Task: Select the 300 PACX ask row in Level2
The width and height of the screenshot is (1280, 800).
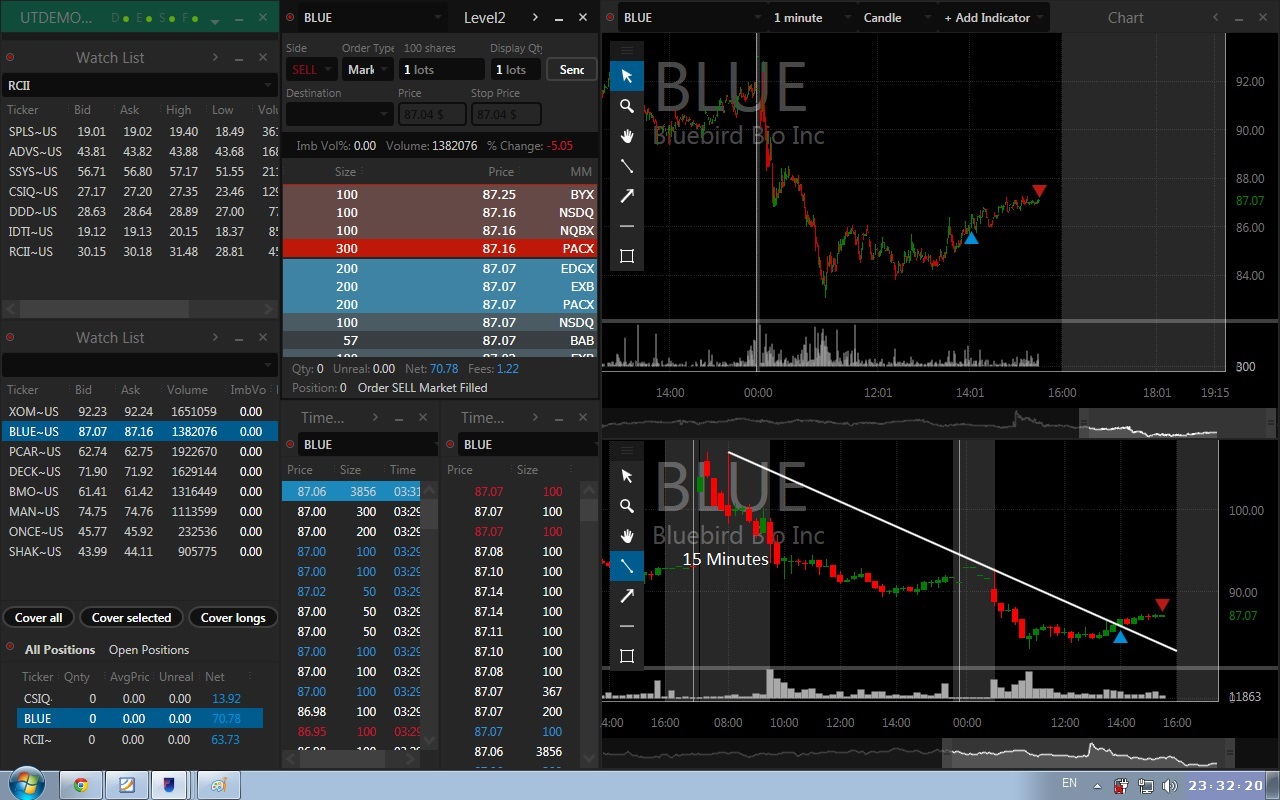Action: click(x=440, y=248)
